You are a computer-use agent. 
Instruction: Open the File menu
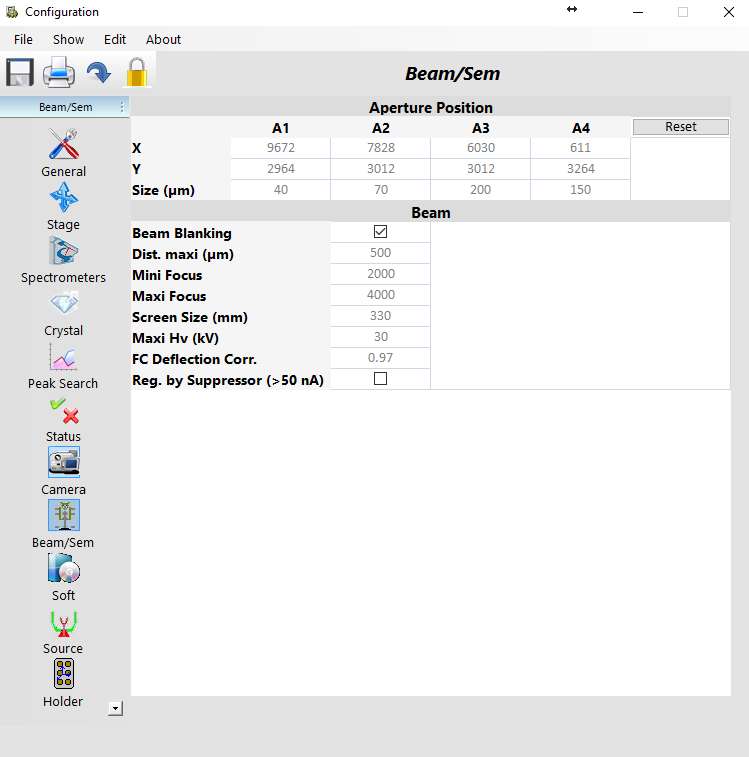(x=23, y=40)
